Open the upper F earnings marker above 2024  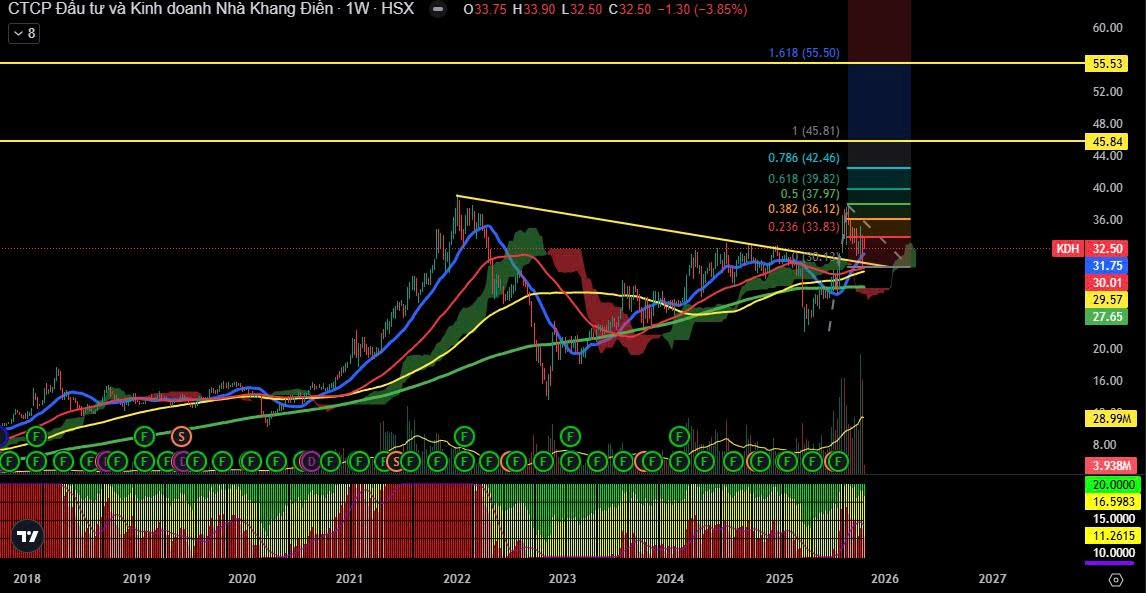tap(680, 437)
